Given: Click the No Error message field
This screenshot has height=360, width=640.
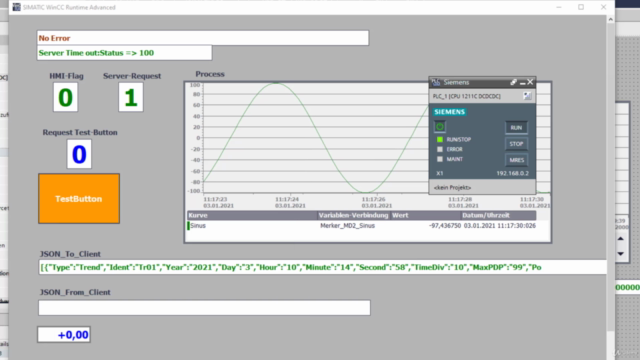Looking at the screenshot, I should tap(203, 38).
